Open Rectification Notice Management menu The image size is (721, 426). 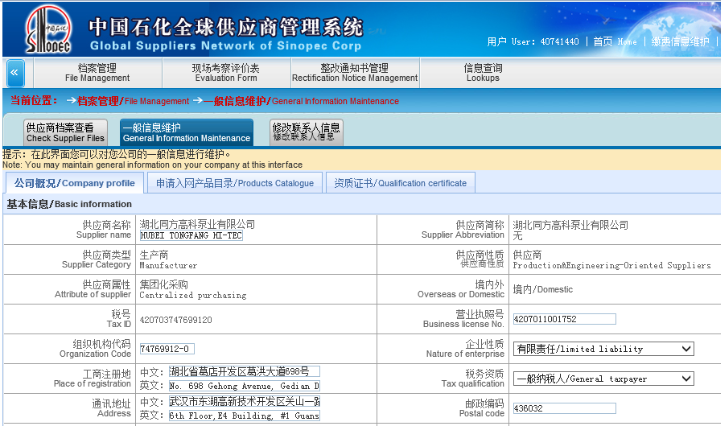354,73
